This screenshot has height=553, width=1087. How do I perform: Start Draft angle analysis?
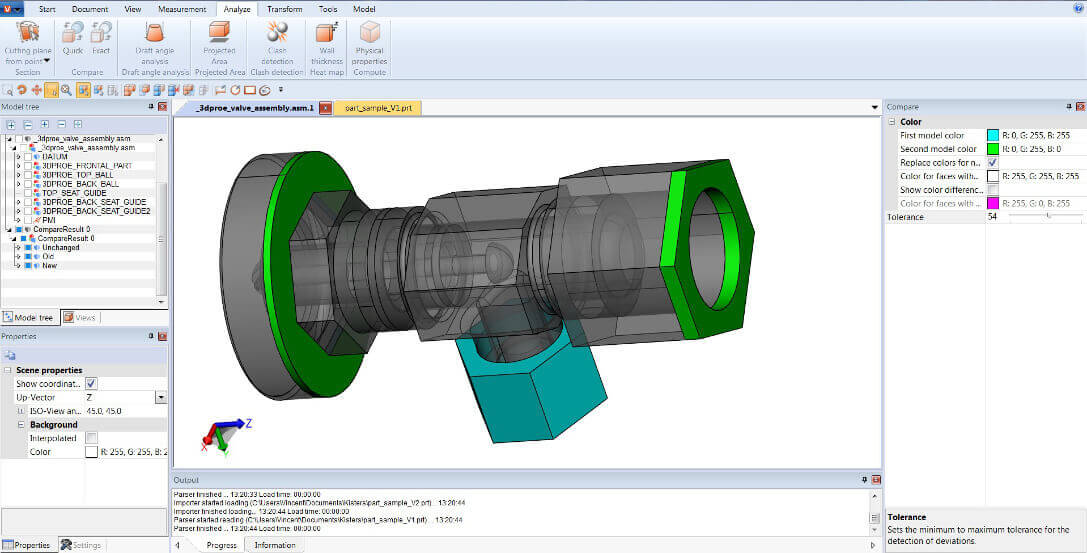tap(154, 40)
